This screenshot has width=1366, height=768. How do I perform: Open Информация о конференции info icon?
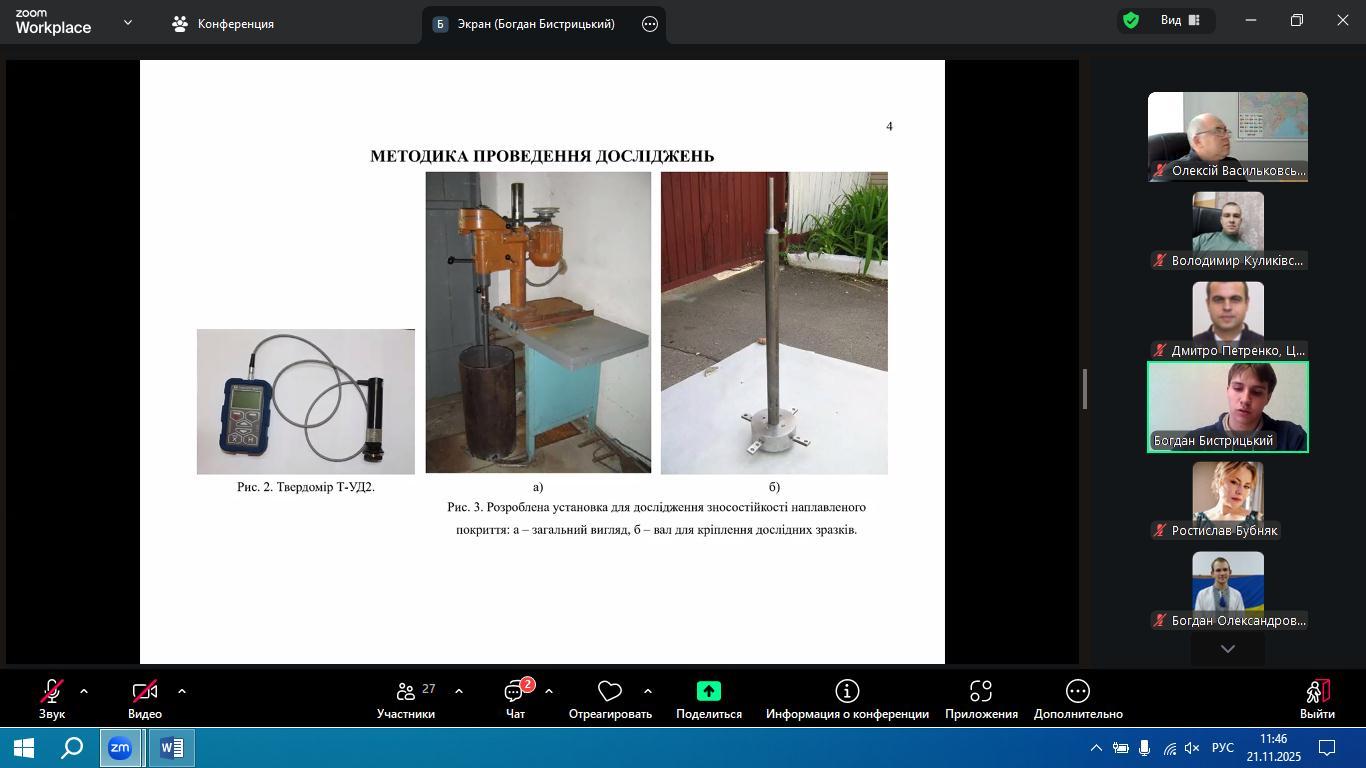(x=847, y=692)
